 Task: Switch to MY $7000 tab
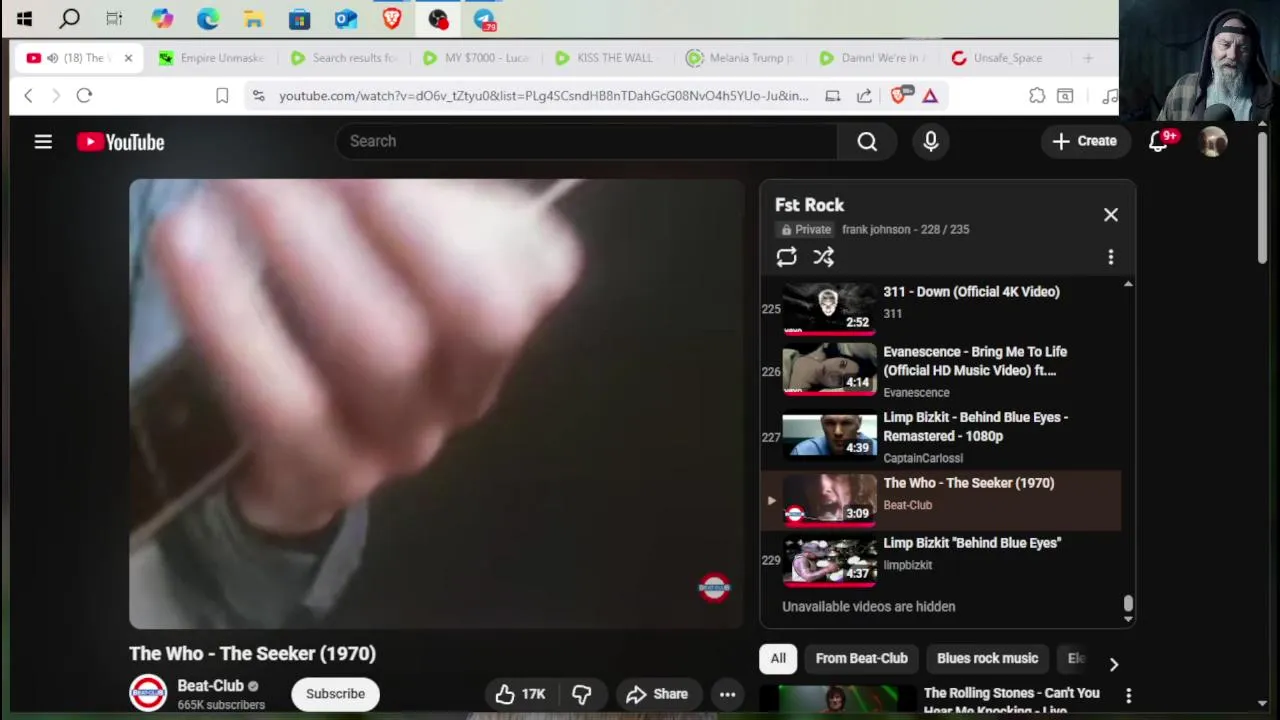click(x=476, y=58)
